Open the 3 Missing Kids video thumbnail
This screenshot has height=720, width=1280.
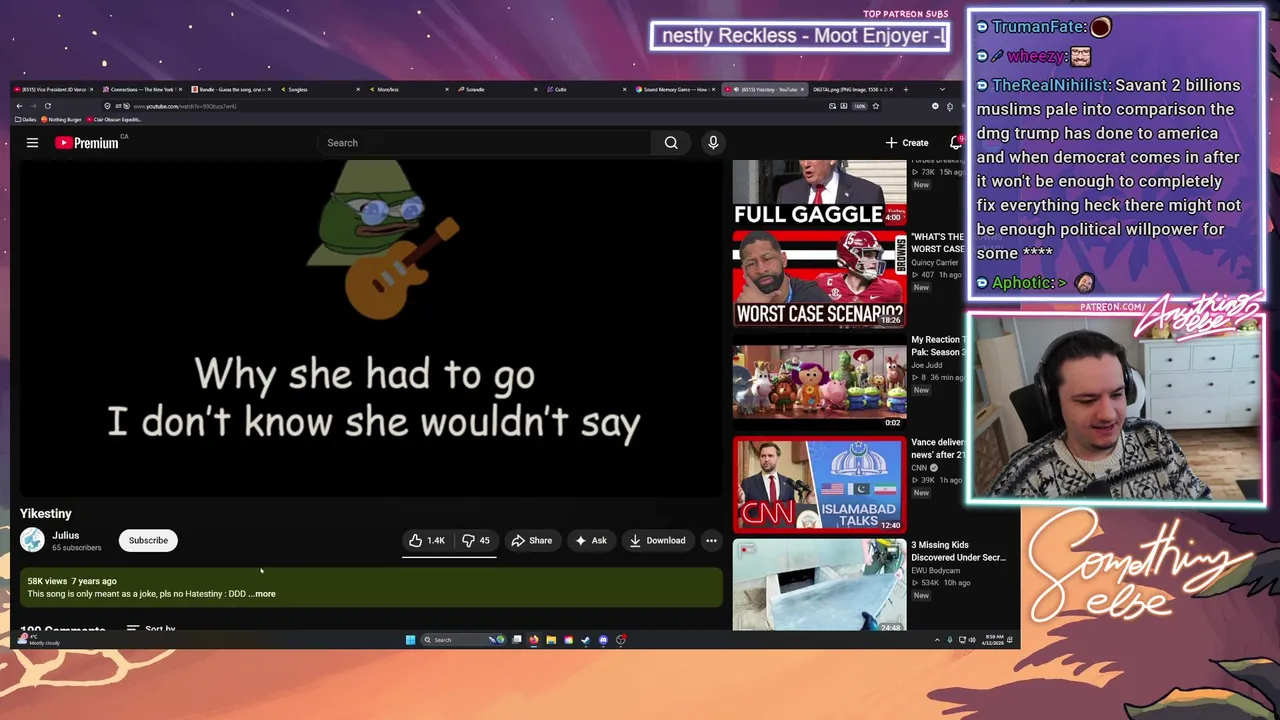click(819, 586)
